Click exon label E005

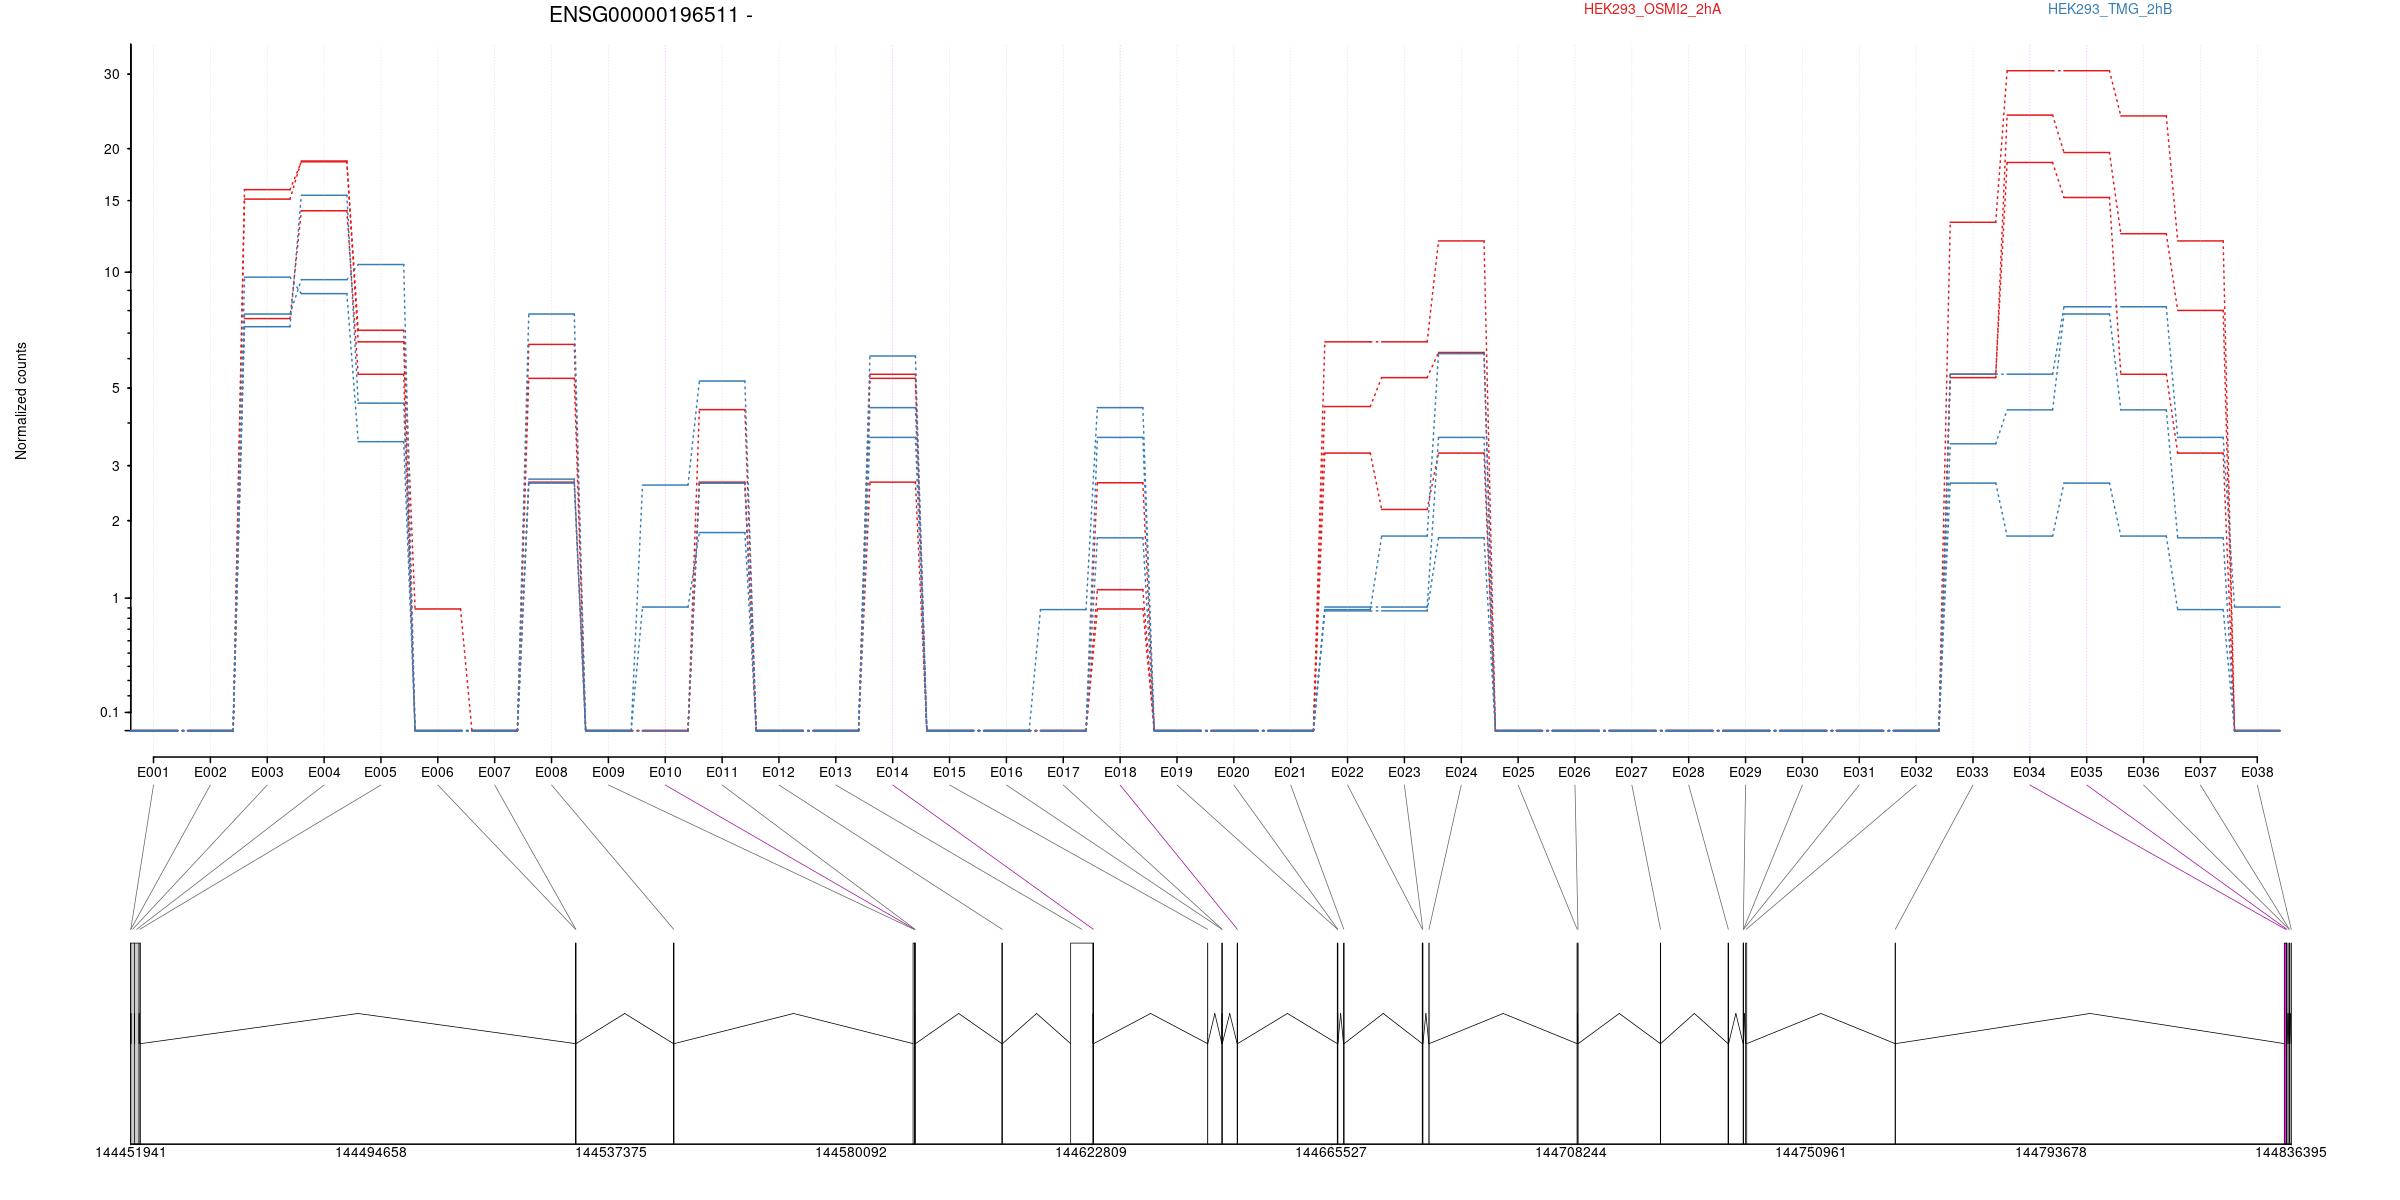(x=380, y=772)
